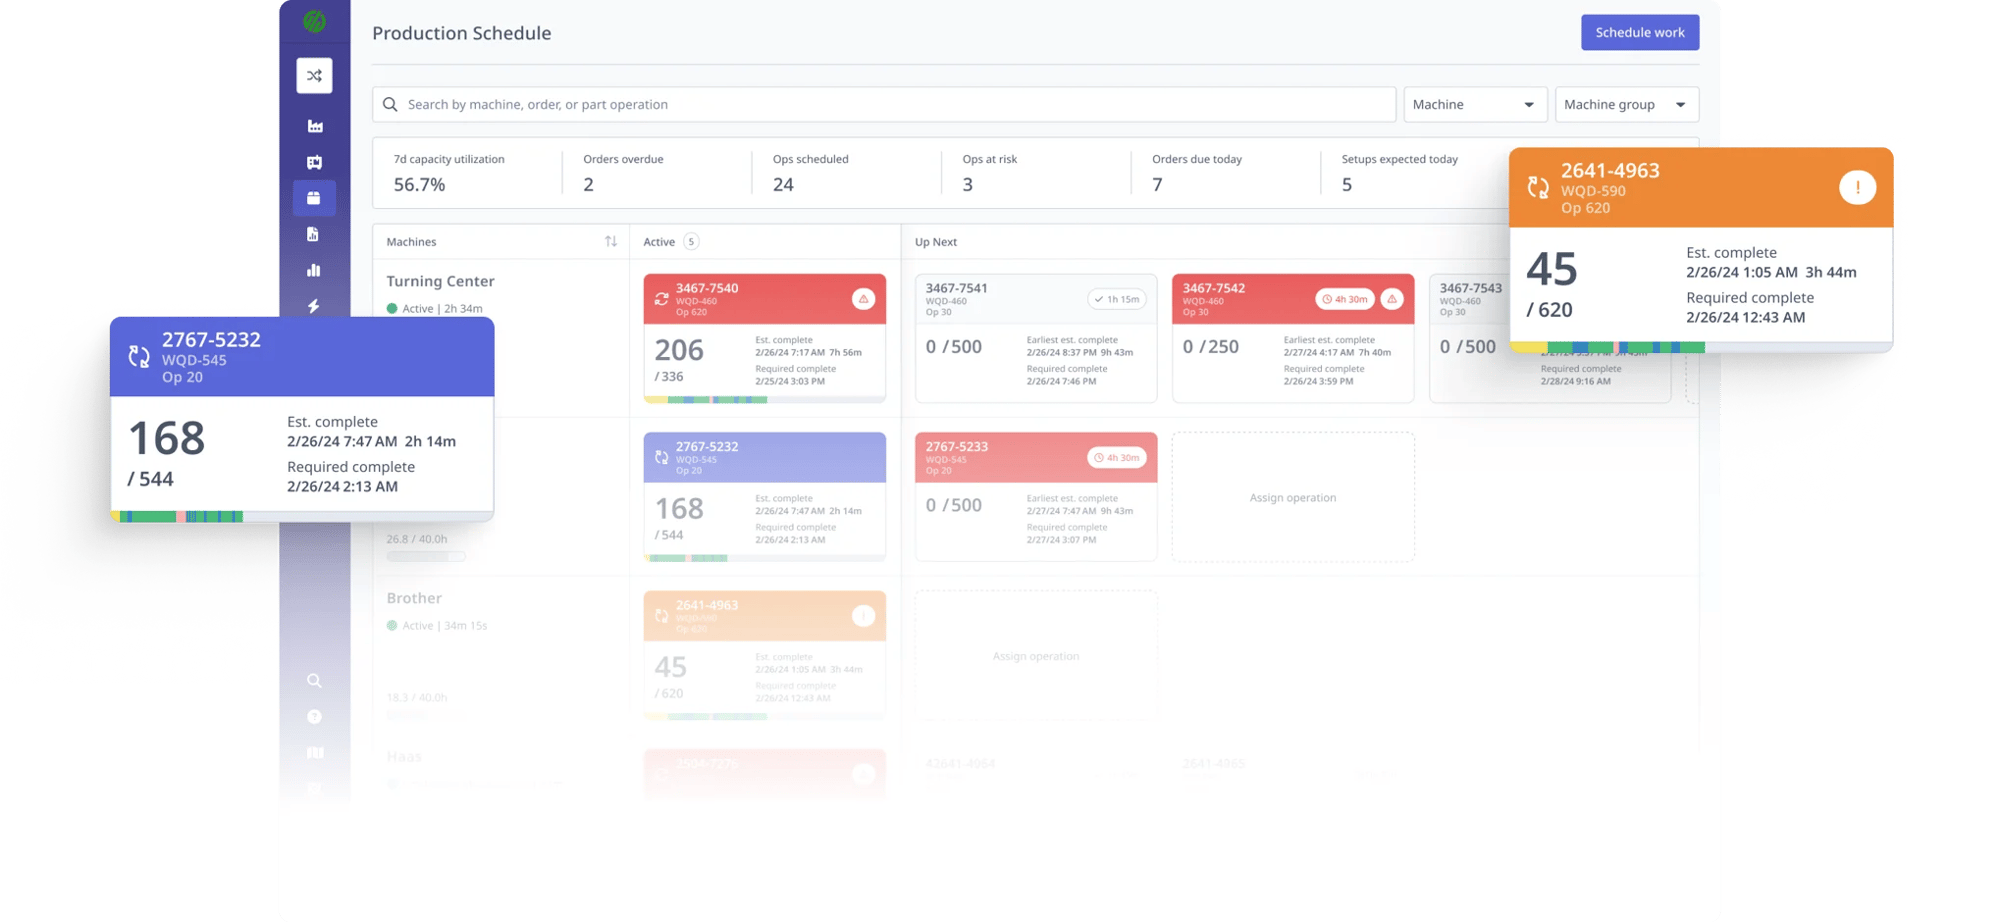The width and height of the screenshot is (2000, 922).
Task: Click the faded book icon in sidebar
Action: pyautogui.click(x=314, y=753)
